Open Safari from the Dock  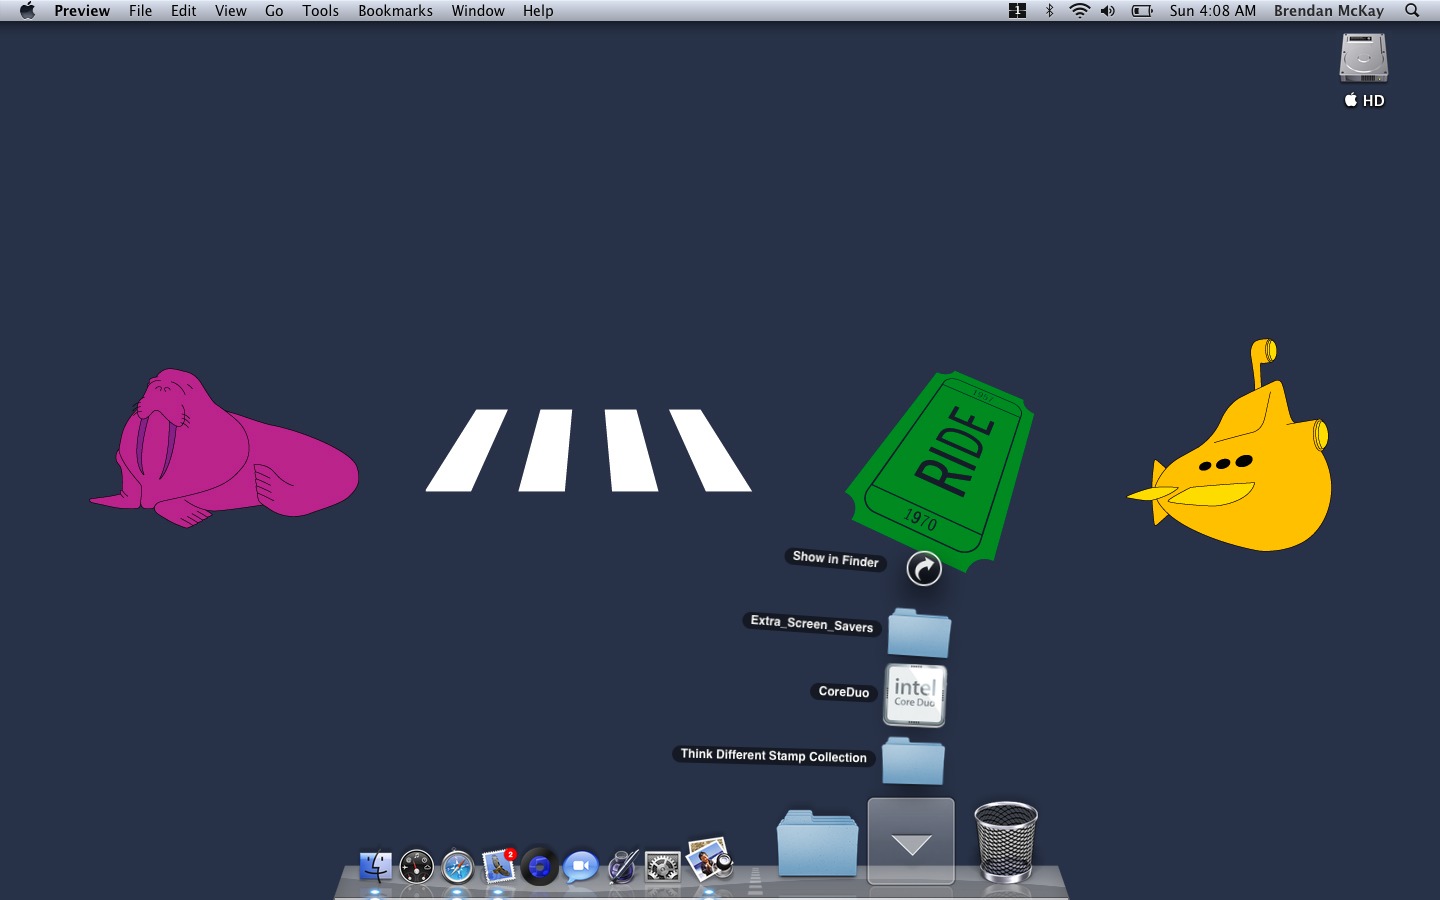click(x=458, y=866)
